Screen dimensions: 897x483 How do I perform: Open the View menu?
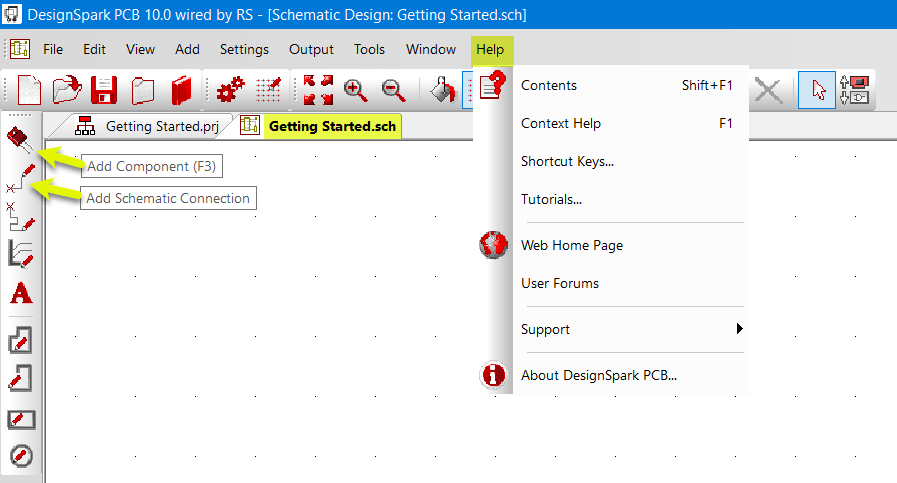140,49
